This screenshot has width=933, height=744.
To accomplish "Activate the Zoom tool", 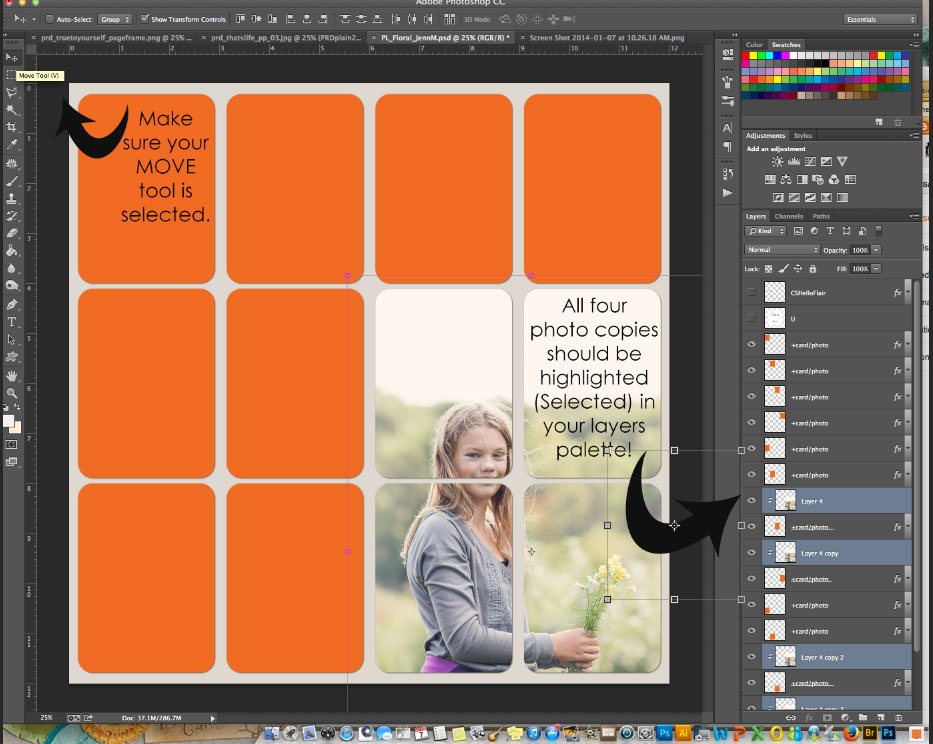I will coord(12,394).
